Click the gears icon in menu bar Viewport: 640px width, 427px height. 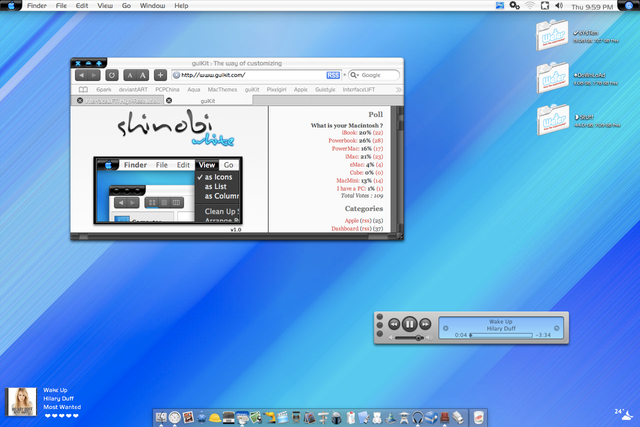tap(515, 6)
